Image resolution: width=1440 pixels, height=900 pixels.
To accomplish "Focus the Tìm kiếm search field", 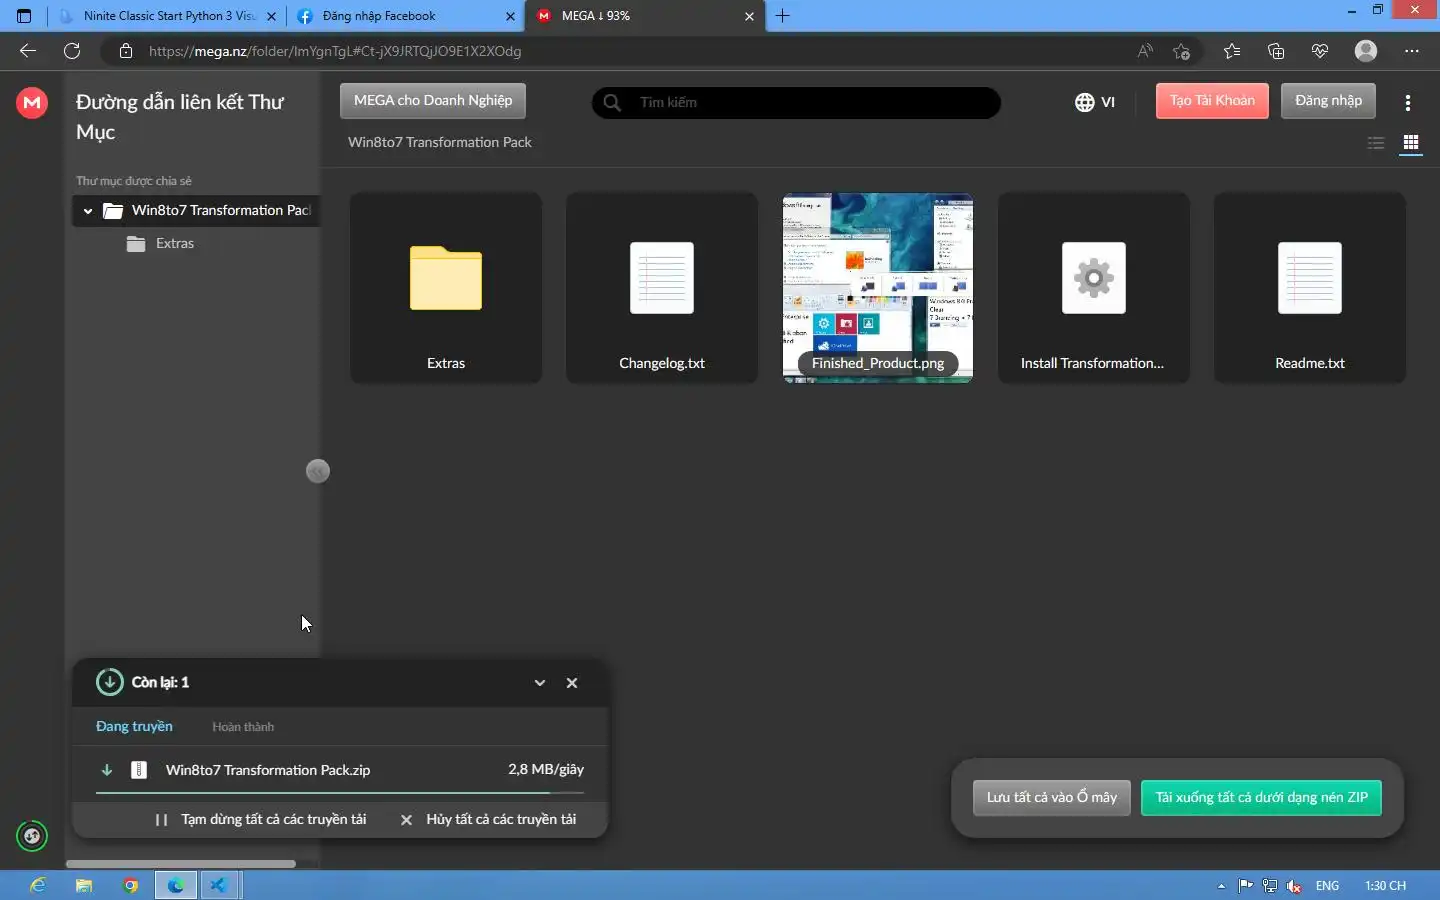I will pyautogui.click(x=796, y=102).
